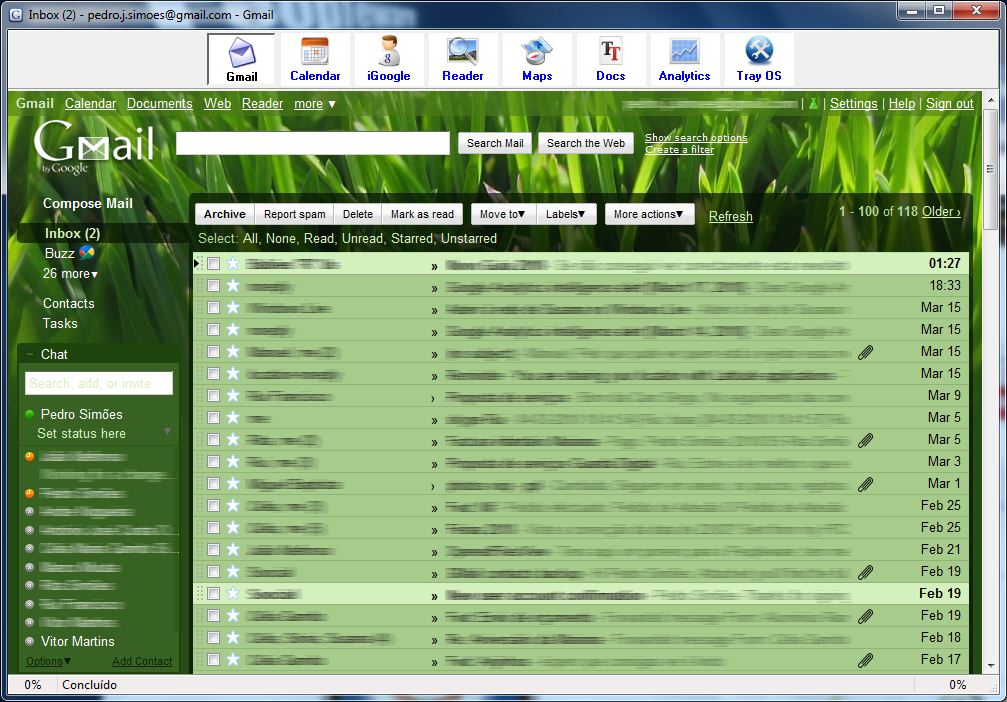The height and width of the screenshot is (702, 1007).
Task: Open the Analytics chart icon
Action: pos(684,52)
